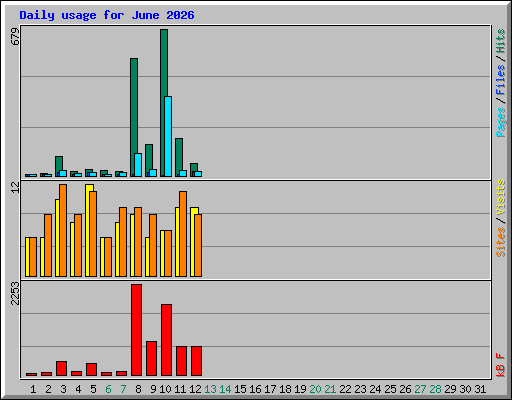Screen dimensions: 512x400
Task: Select day label 1 on the x-axis
Action: tap(33, 389)
